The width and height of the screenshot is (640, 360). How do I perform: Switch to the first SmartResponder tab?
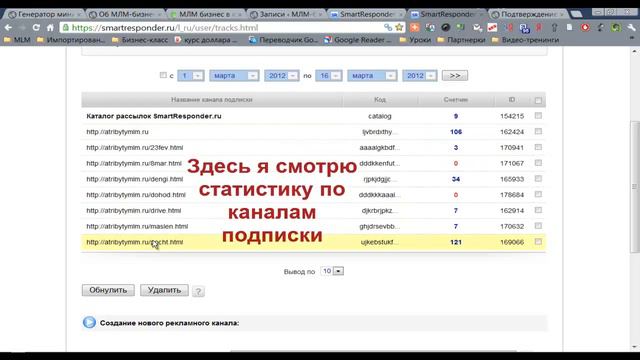point(366,14)
